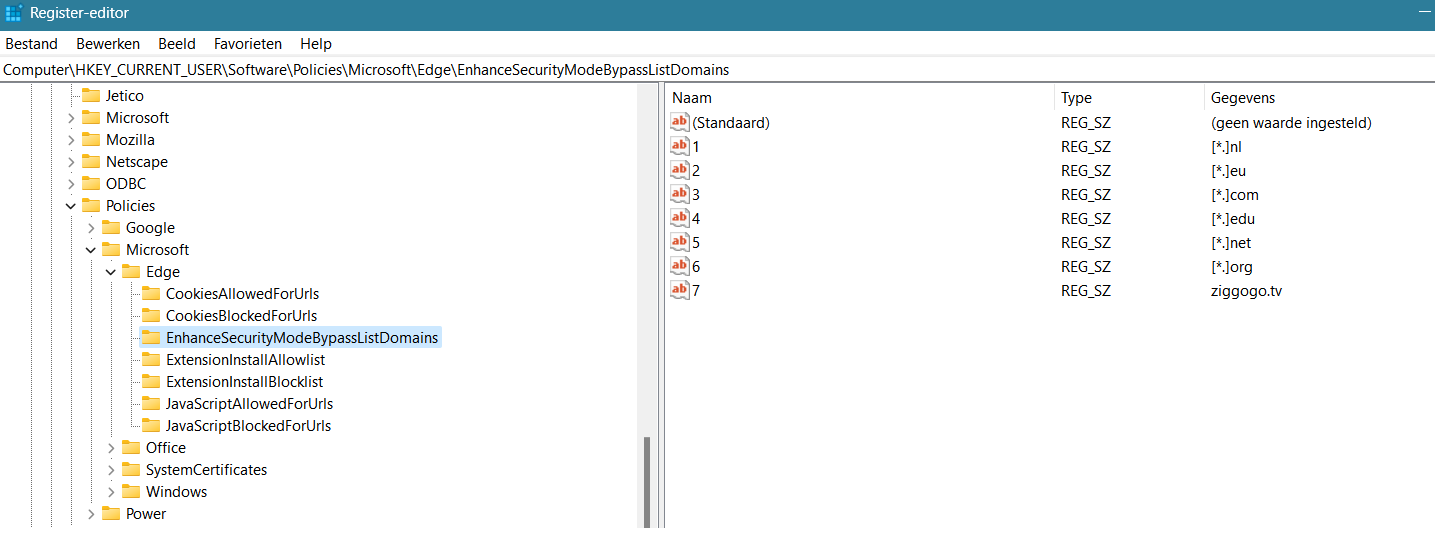The height and width of the screenshot is (542, 1435).
Task: Click the string icon of value 6
Action: [680, 266]
